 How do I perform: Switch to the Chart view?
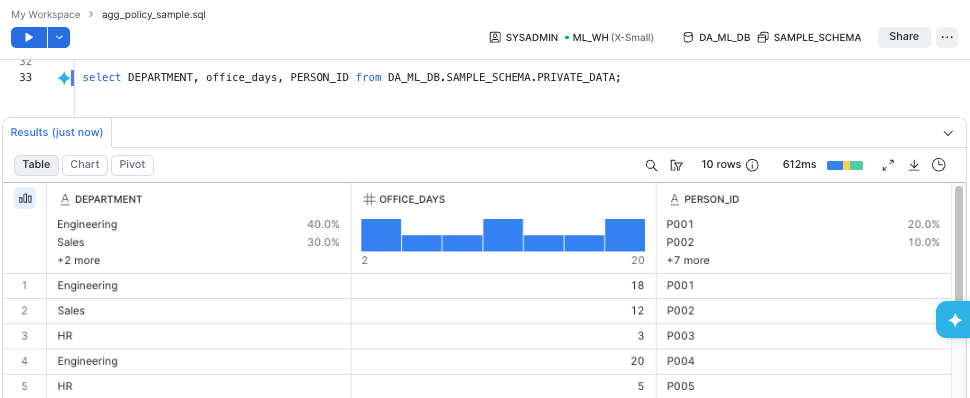(x=85, y=165)
